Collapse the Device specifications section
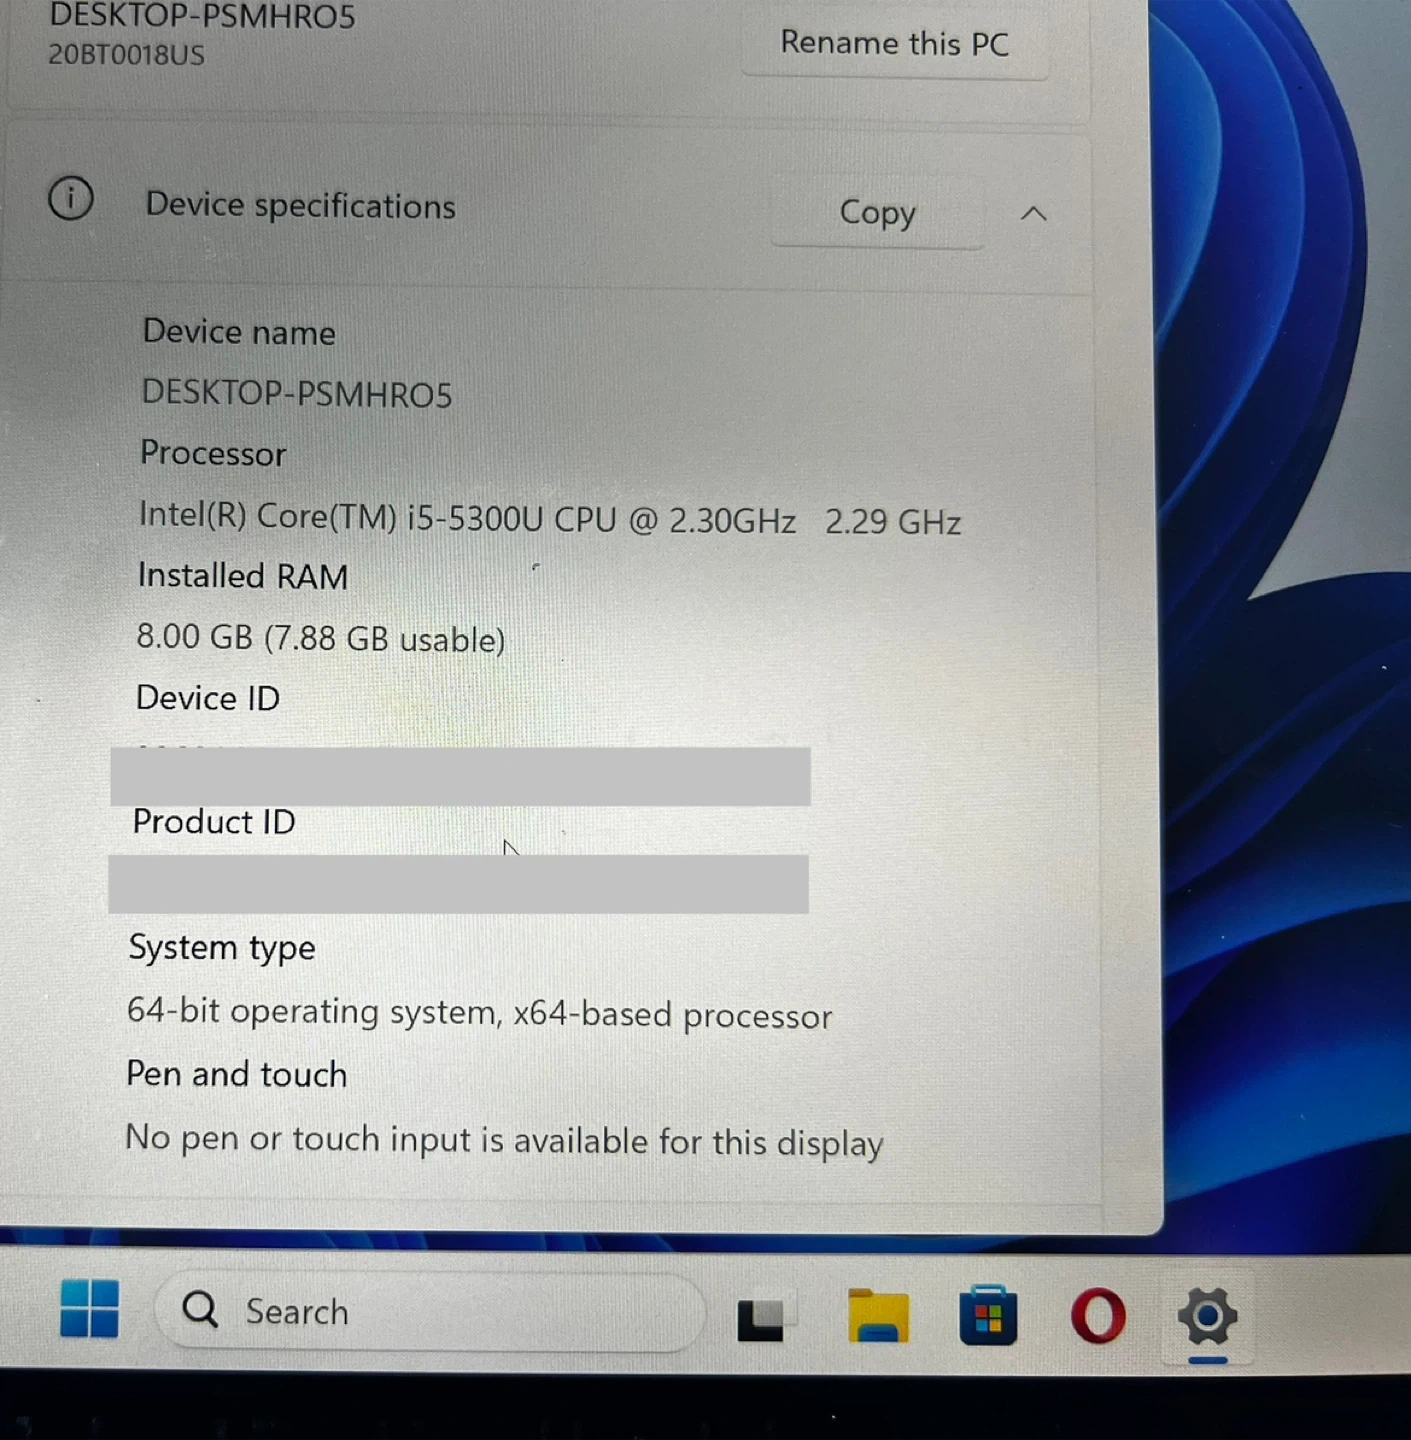 click(1034, 214)
